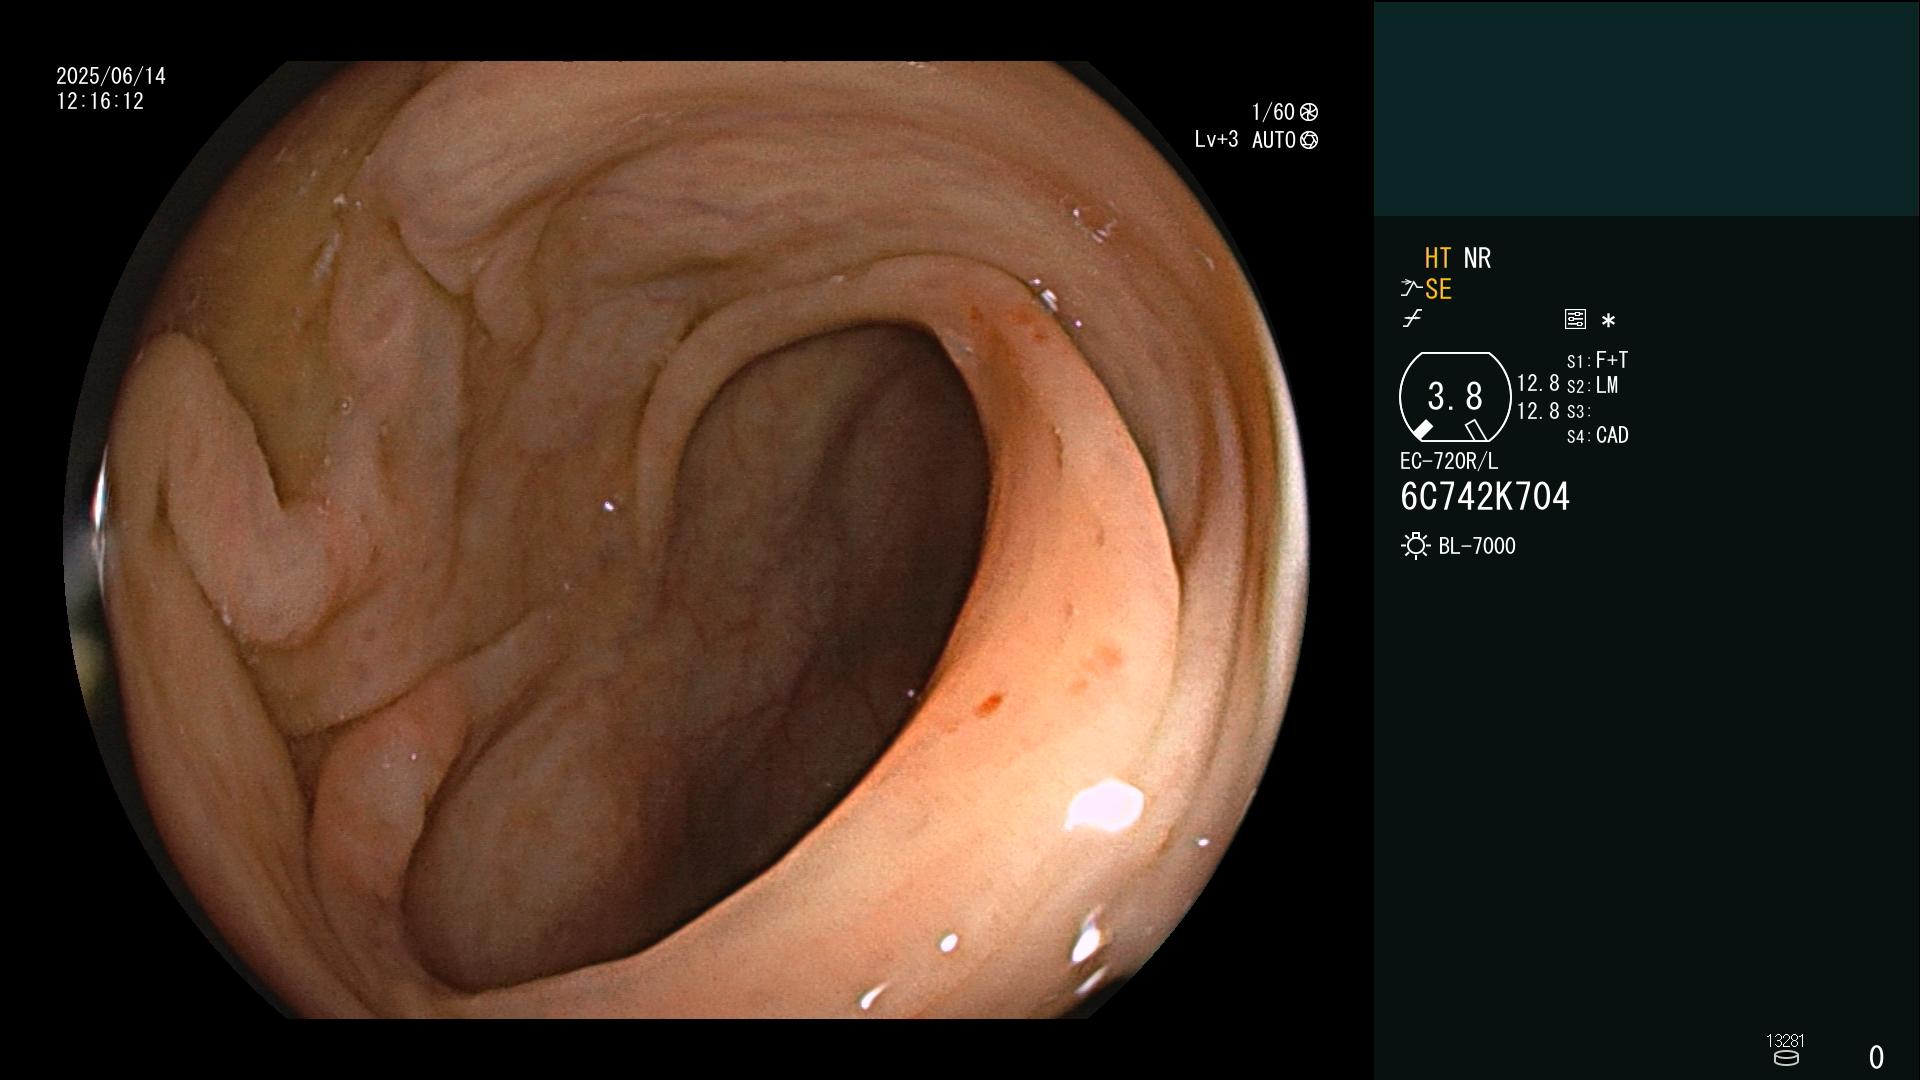Click the HT indicator in the status panel
Image resolution: width=1920 pixels, height=1080 pixels.
pos(1437,258)
